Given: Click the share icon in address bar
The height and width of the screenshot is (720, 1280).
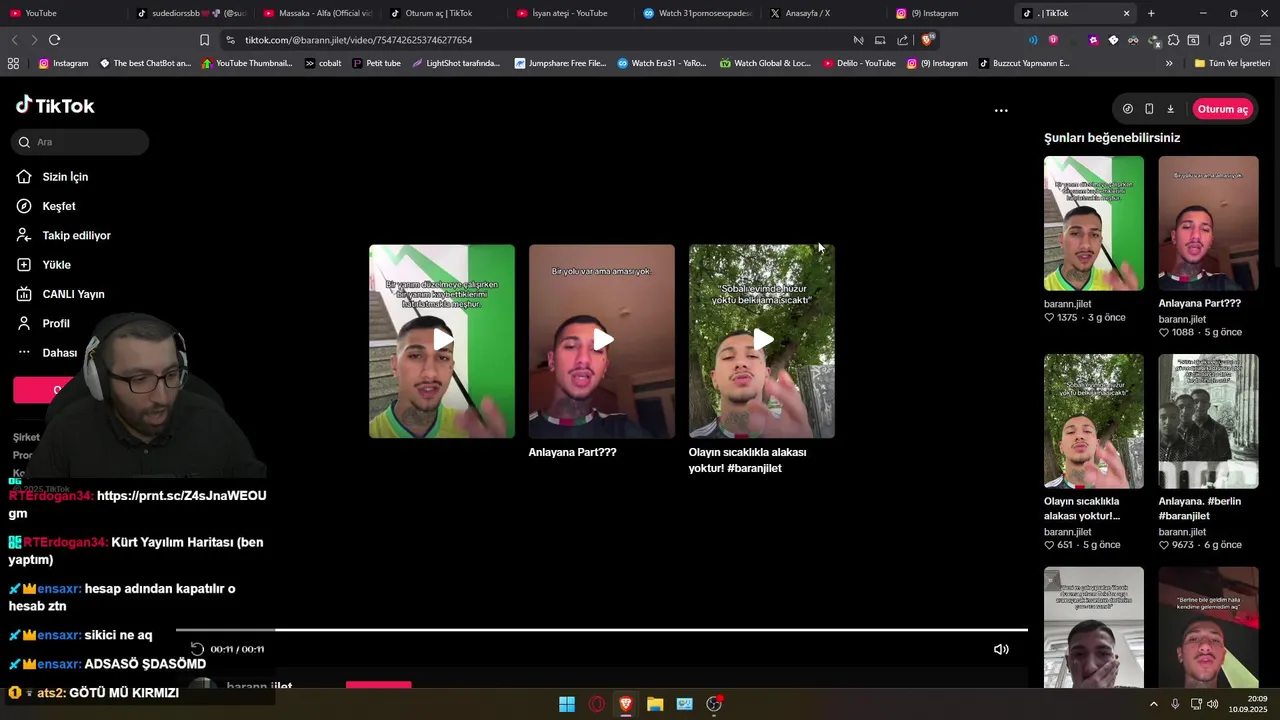Looking at the screenshot, I should (903, 40).
